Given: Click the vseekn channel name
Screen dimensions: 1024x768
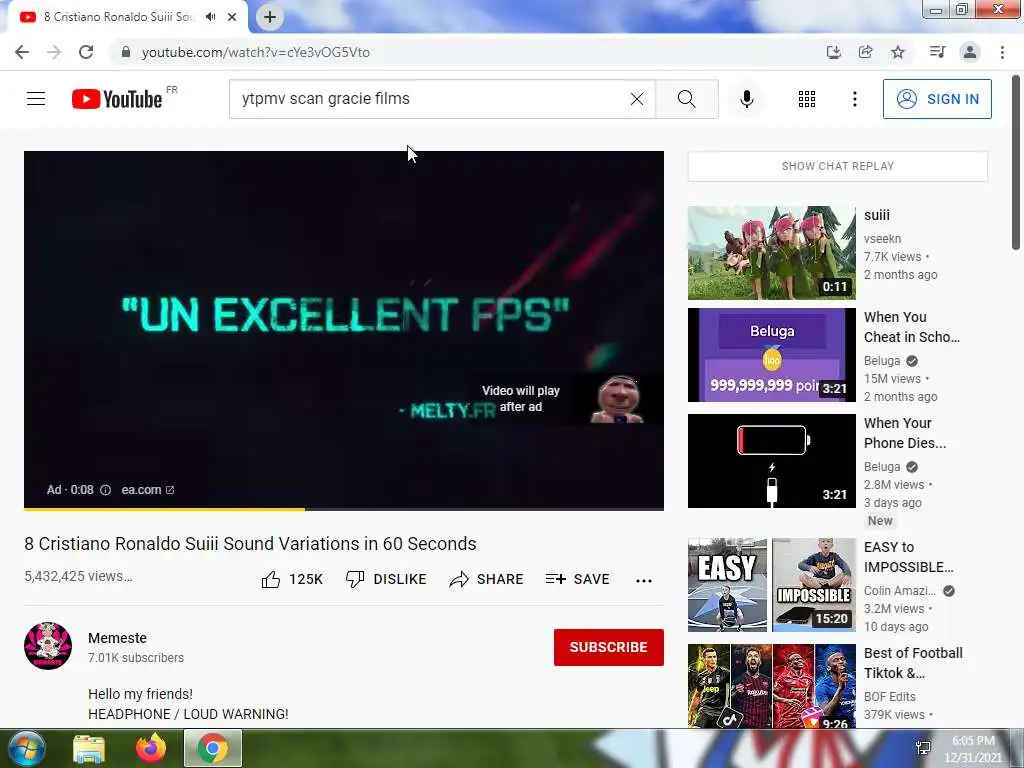Looking at the screenshot, I should pyautogui.click(x=882, y=239).
